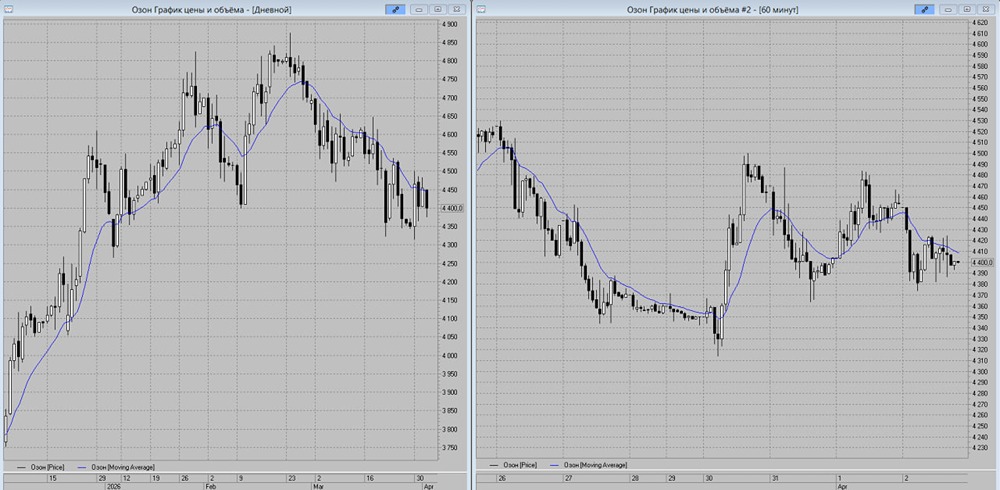Click the 3 750 price label on the Дневной chart axis

coord(450,447)
